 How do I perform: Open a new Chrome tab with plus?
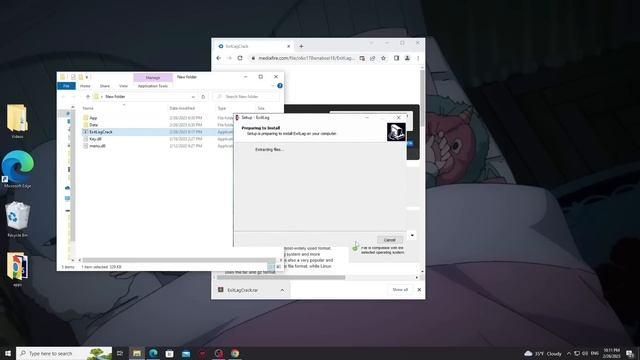301,47
